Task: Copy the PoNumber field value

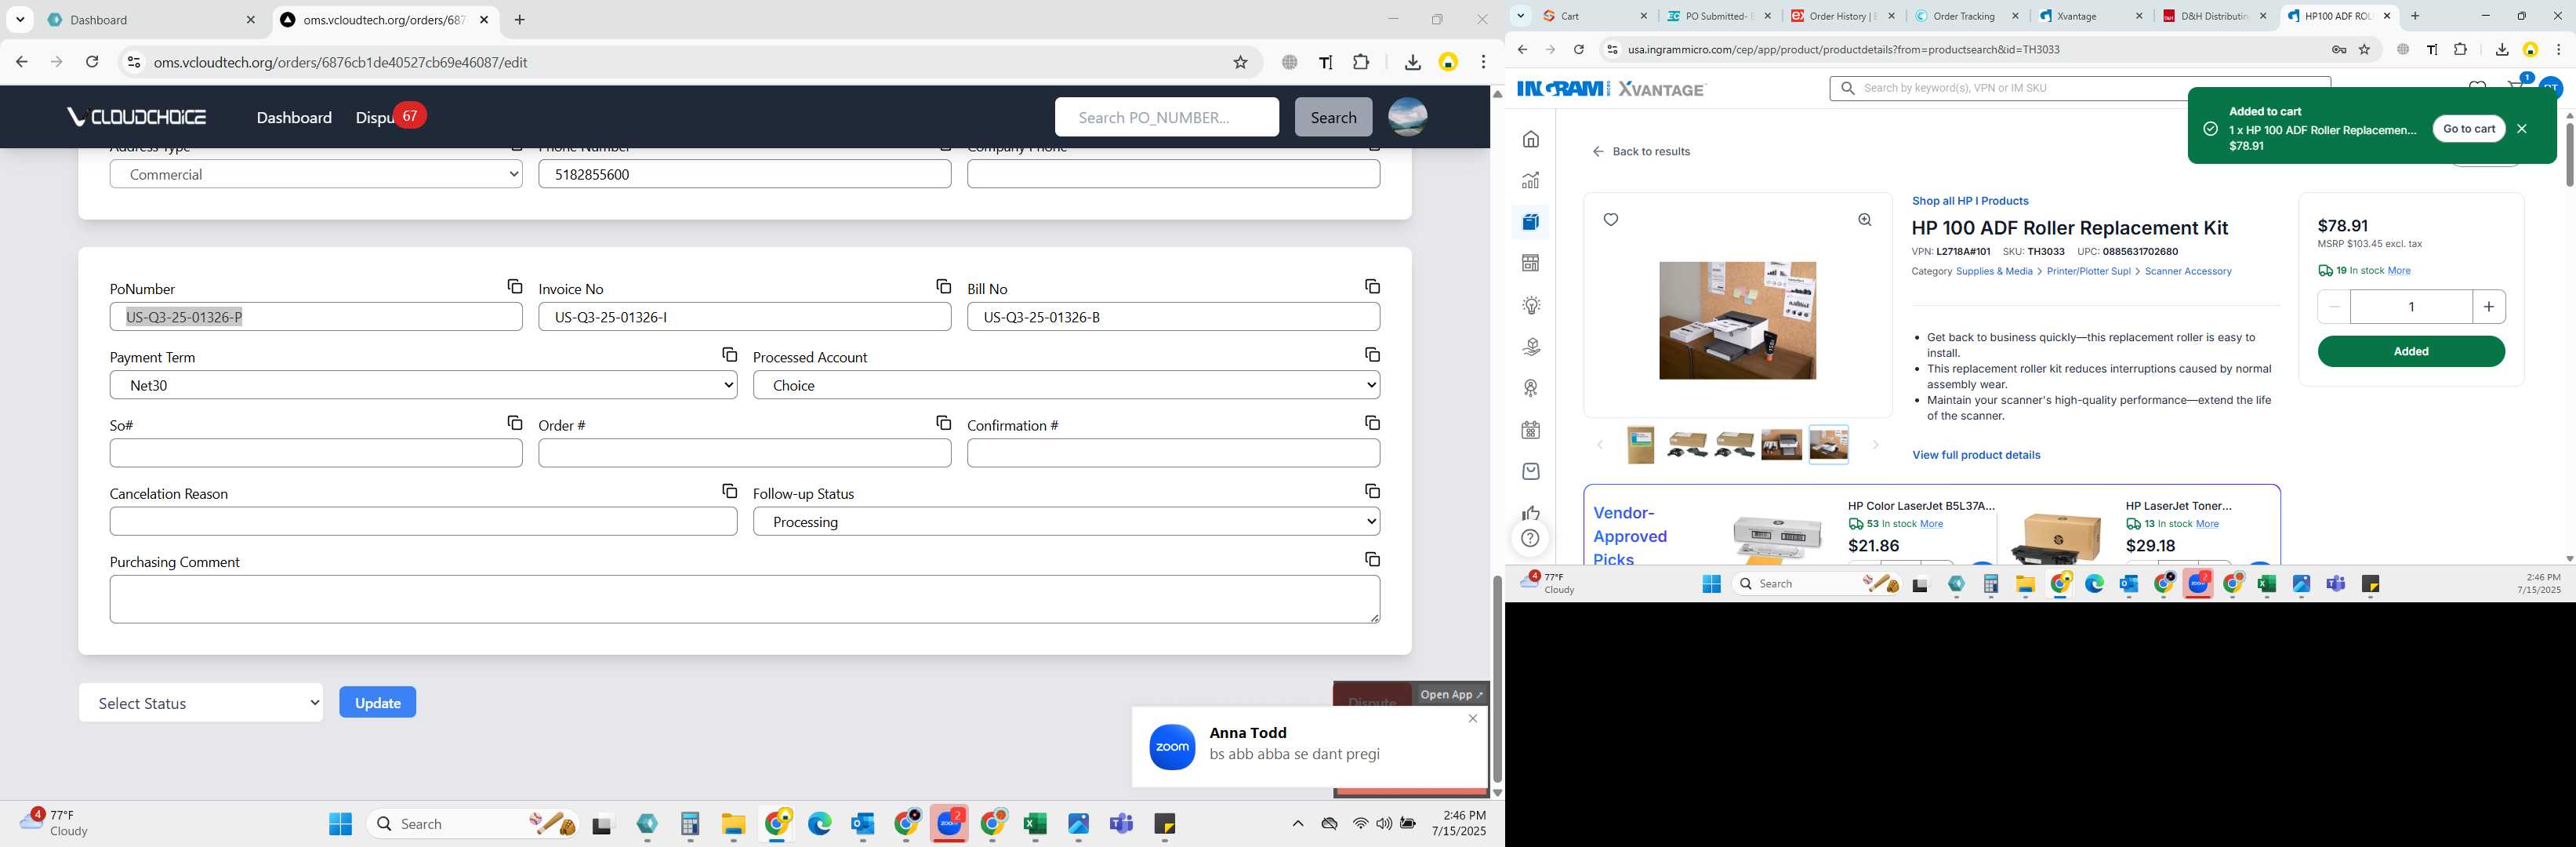Action: tap(514, 287)
